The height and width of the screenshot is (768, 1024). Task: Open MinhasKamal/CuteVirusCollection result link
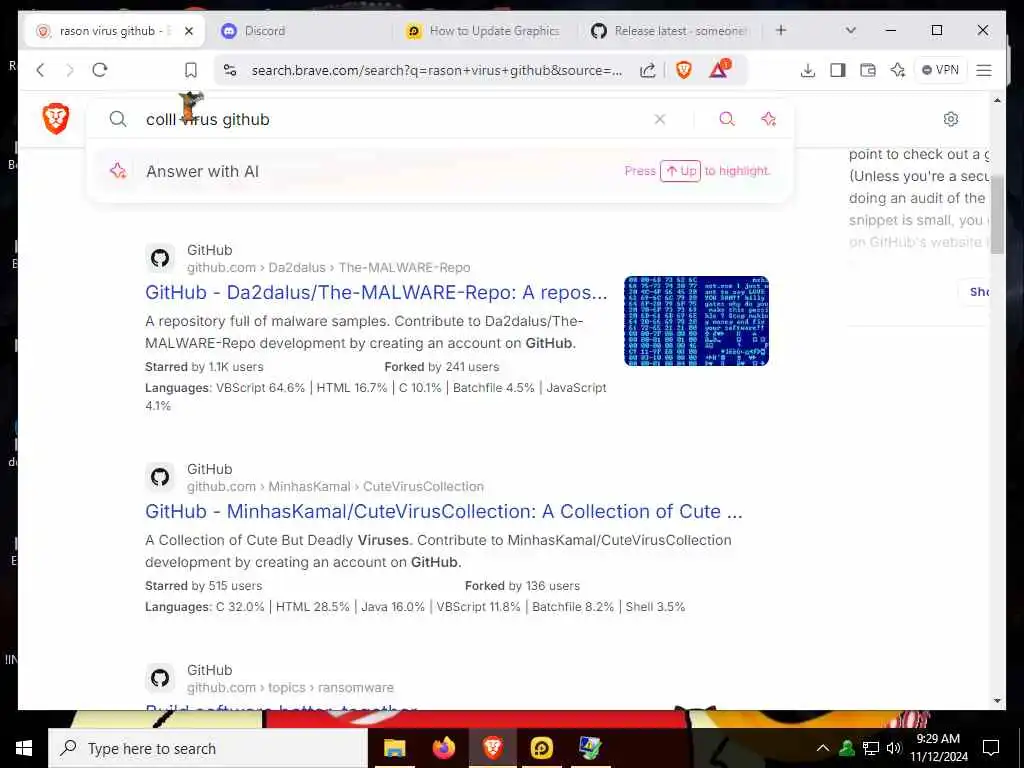click(444, 511)
